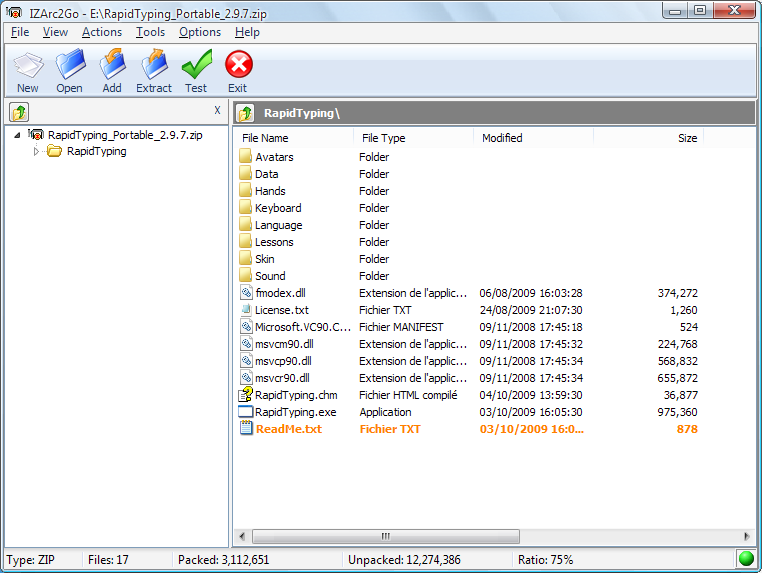This screenshot has height=573, width=762.
Task: Click the up-folder icon in tree pane
Action: point(19,112)
